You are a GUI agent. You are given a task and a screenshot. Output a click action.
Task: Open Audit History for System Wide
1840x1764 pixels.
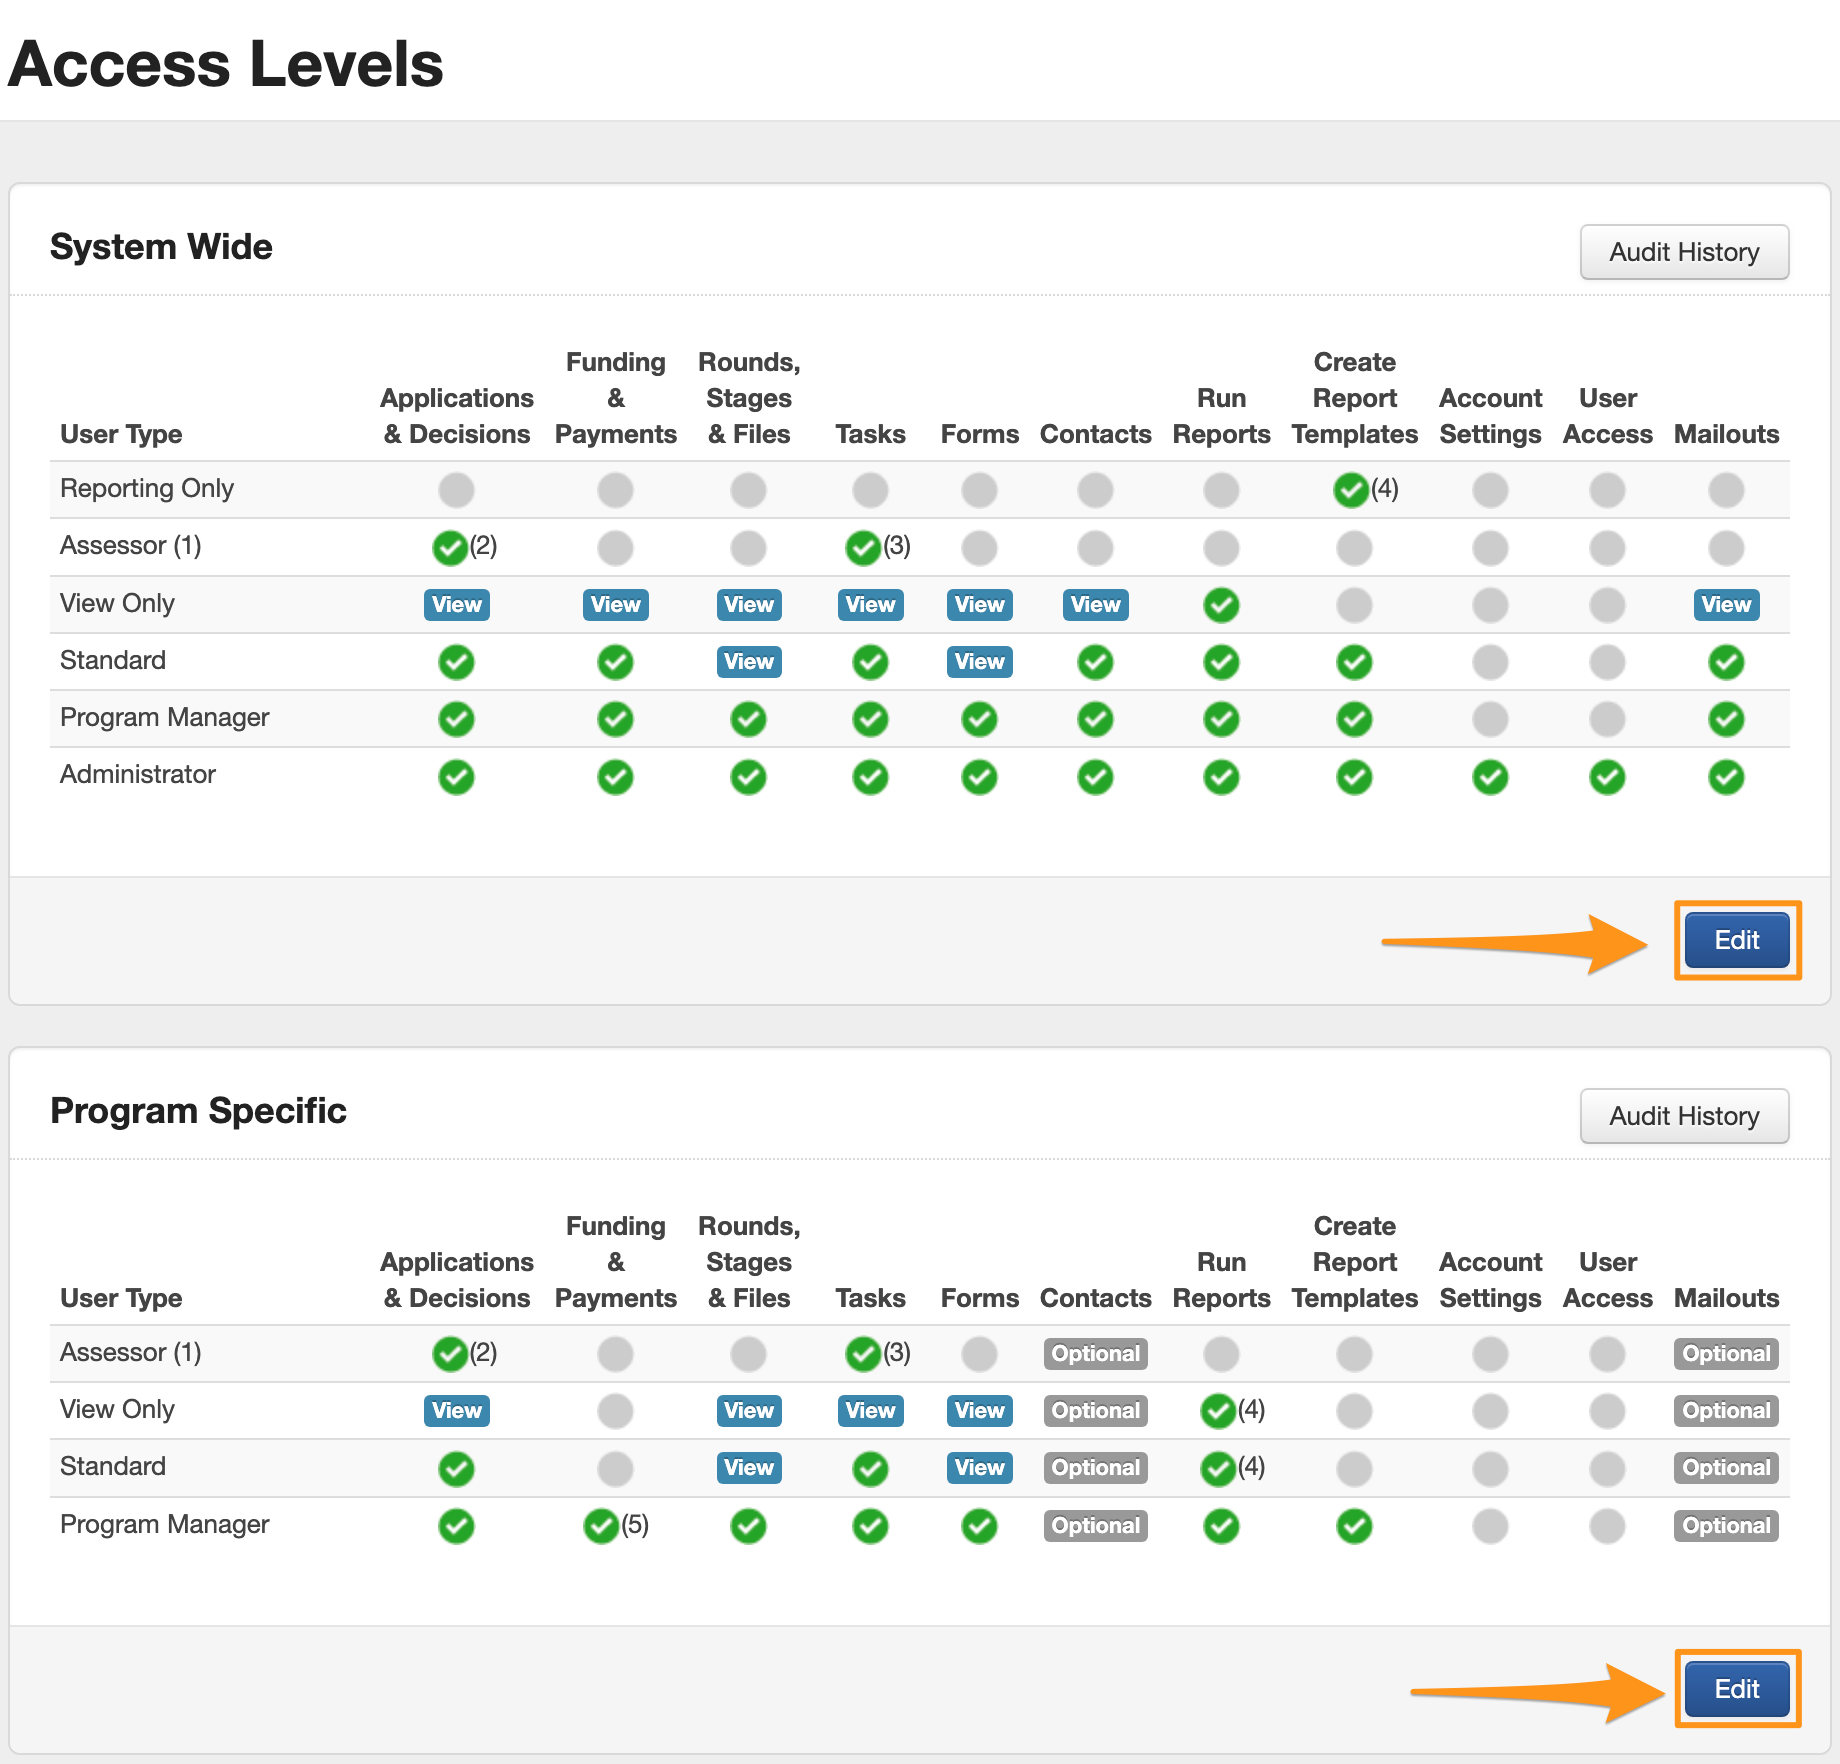(x=1683, y=252)
